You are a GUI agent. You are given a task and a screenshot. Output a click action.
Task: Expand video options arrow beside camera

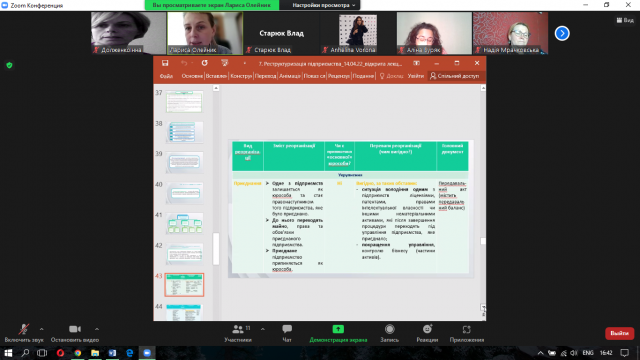[x=97, y=329]
